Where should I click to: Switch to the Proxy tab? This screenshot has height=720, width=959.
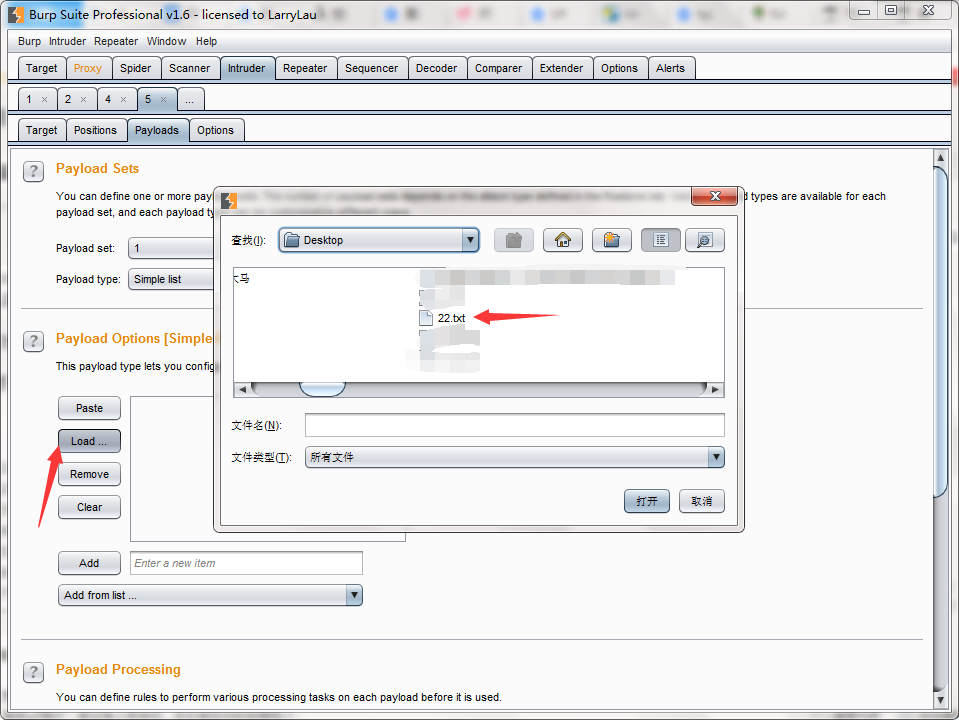pyautogui.click(x=87, y=69)
